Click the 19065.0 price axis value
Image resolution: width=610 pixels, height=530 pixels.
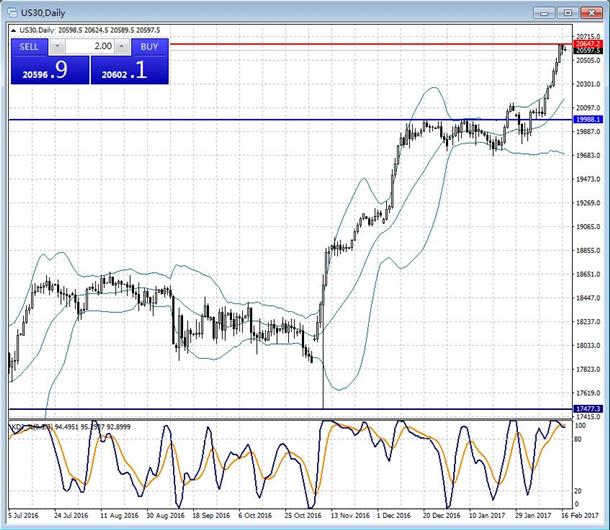[x=588, y=226]
